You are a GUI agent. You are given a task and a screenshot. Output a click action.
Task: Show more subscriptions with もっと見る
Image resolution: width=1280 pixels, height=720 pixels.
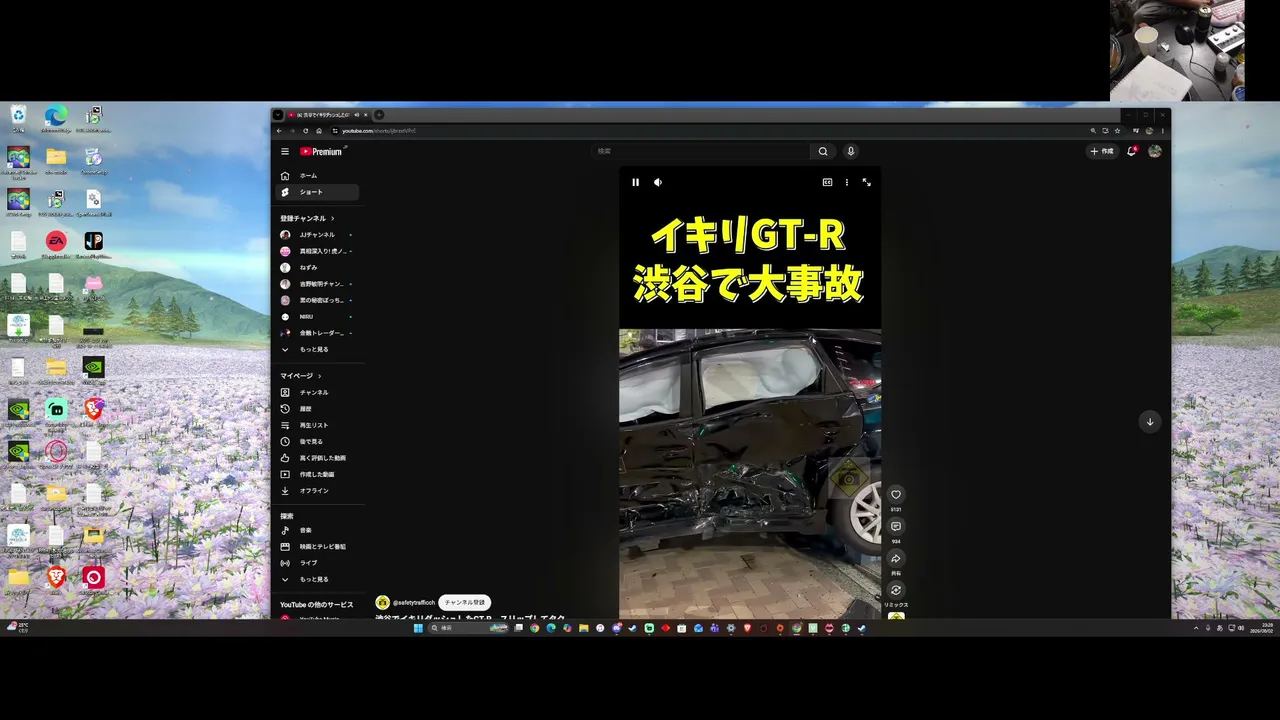316,350
